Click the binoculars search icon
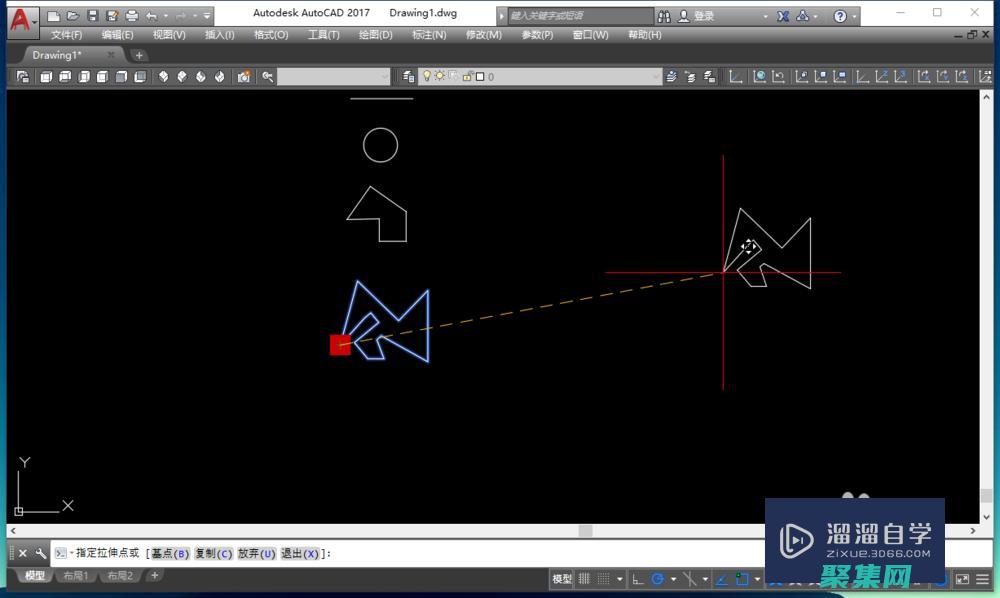1000x598 pixels. pos(664,16)
